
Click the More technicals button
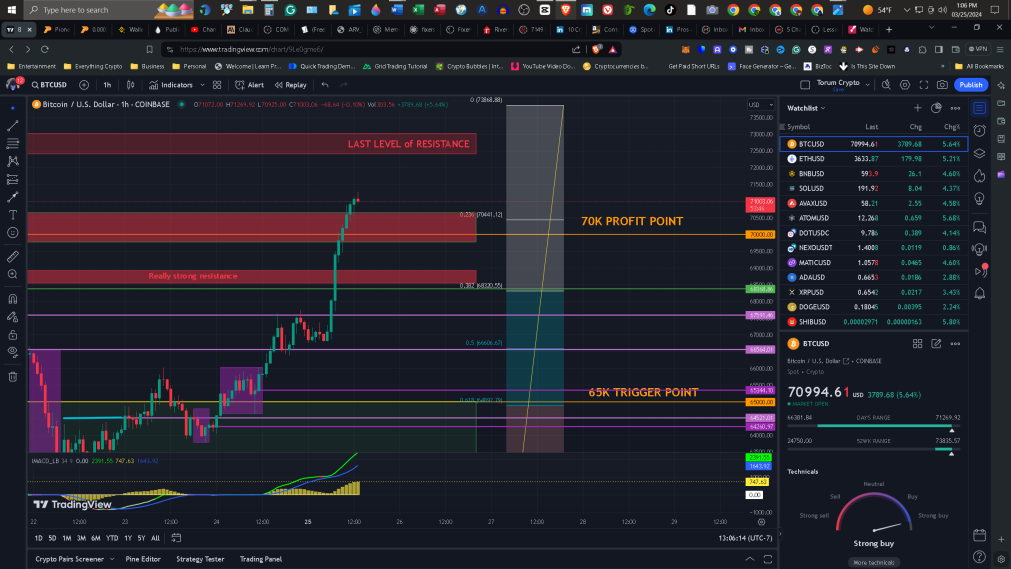(874, 563)
